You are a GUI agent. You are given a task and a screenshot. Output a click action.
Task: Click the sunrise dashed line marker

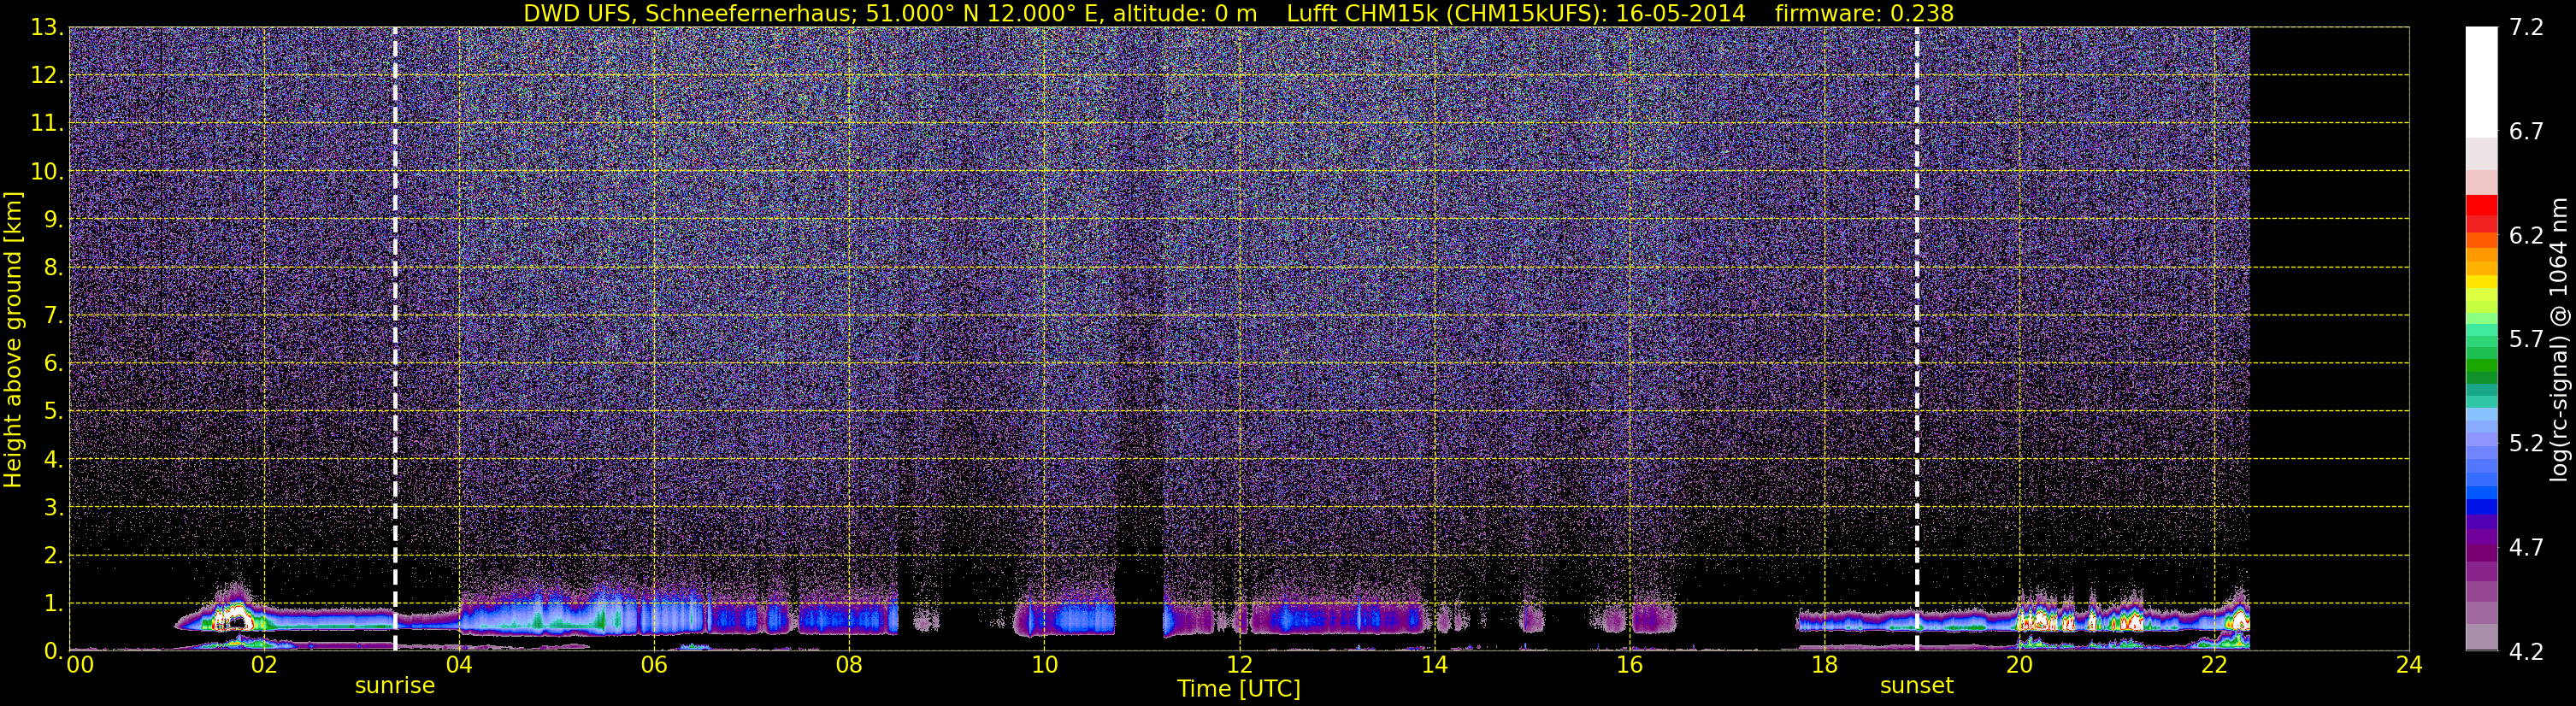pyautogui.click(x=395, y=339)
